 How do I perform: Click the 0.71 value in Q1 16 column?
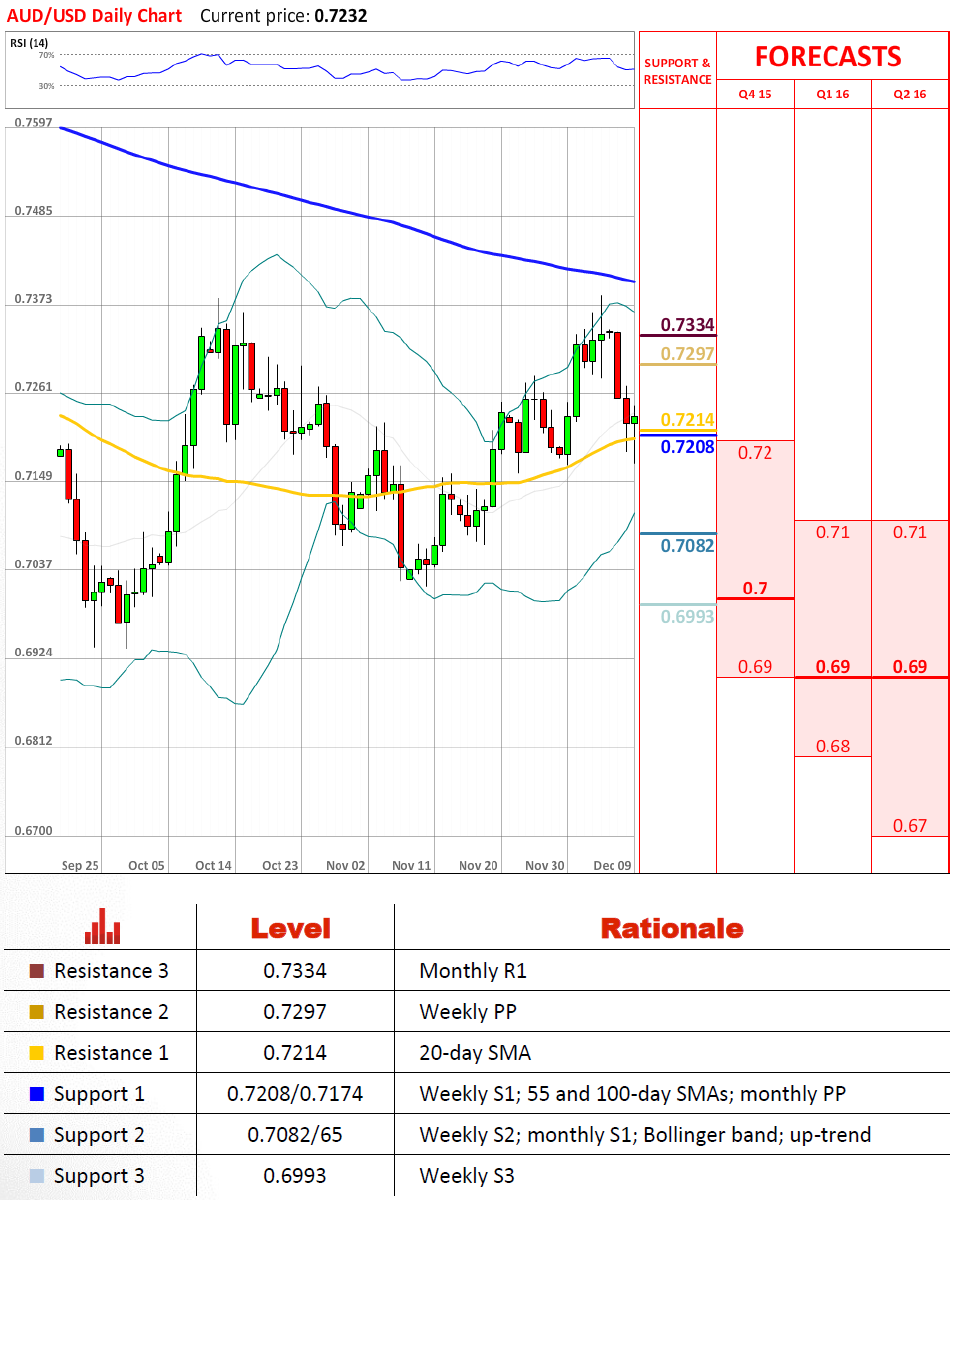833,532
